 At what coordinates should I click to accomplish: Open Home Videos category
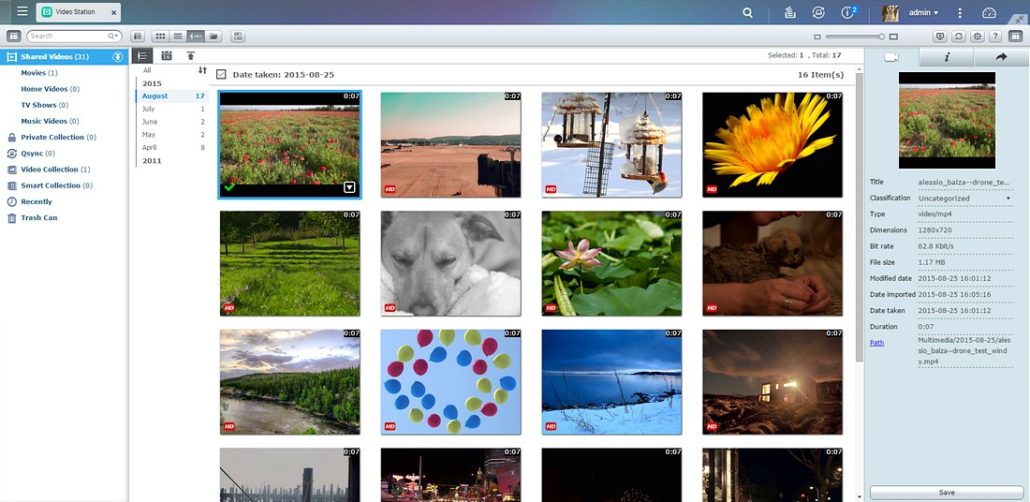tap(50, 89)
